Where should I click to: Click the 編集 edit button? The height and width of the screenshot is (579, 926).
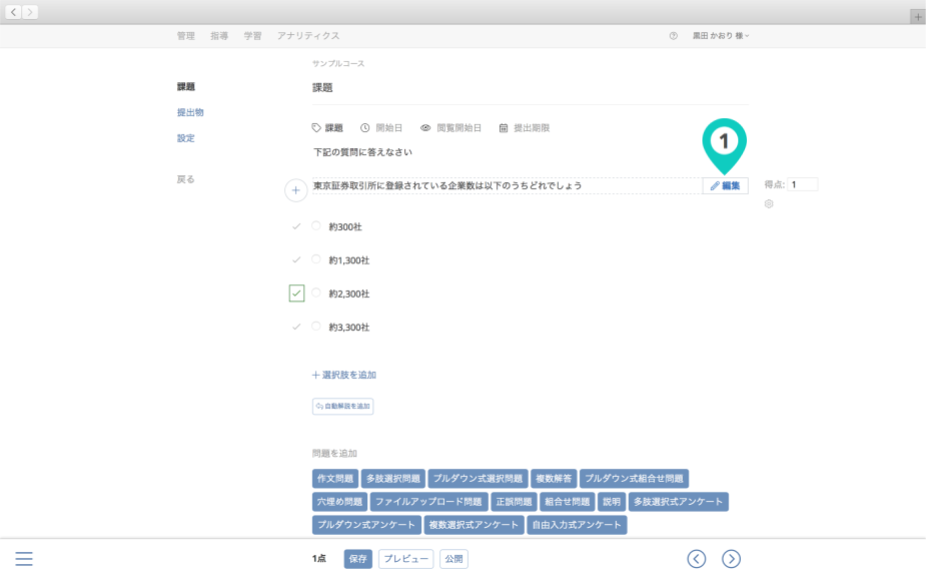point(725,186)
